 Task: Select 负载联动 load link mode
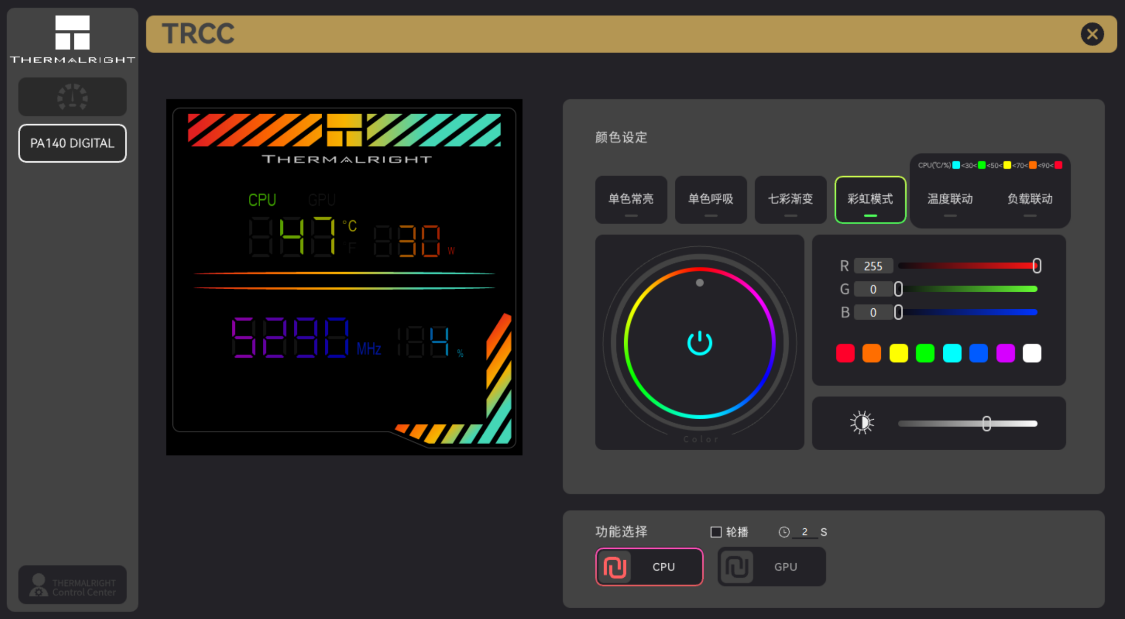[1030, 200]
